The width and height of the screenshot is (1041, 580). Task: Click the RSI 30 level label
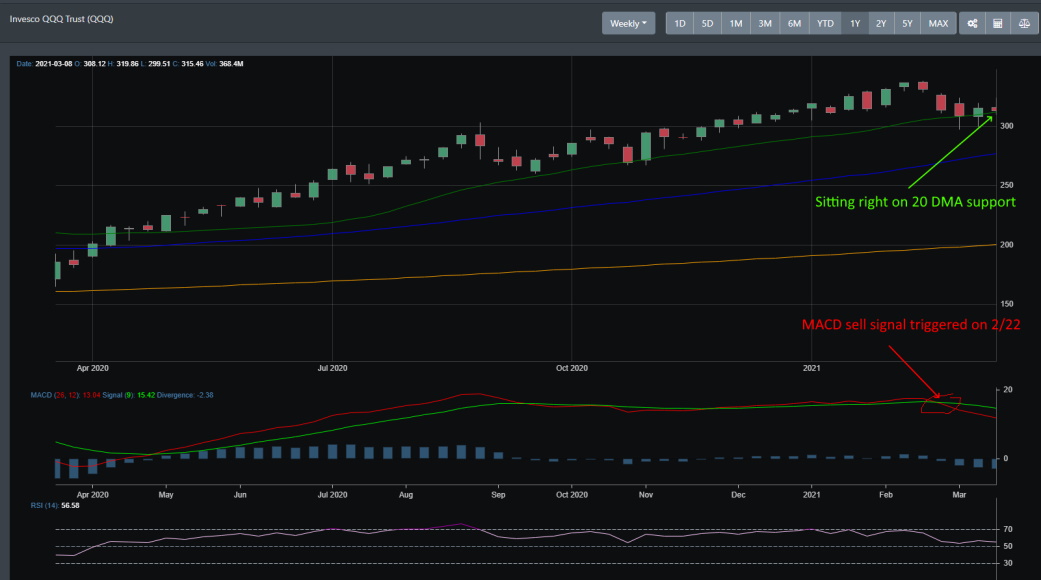coord(1008,563)
